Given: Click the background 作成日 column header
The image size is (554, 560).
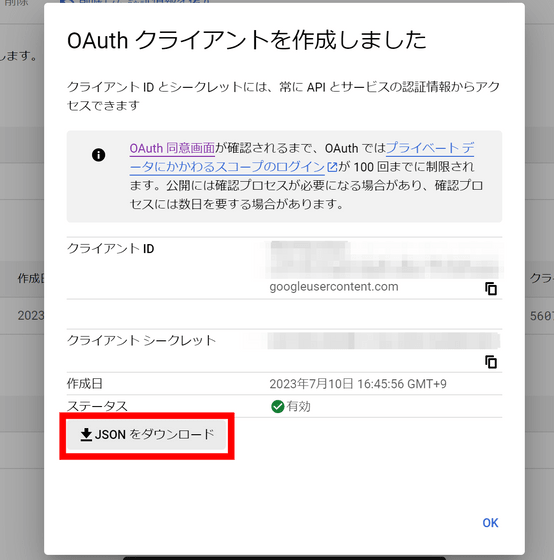Looking at the screenshot, I should [x=31, y=279].
